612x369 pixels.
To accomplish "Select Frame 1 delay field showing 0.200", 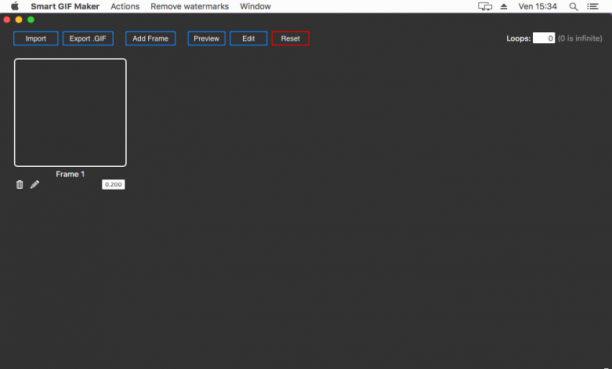I will pos(113,184).
